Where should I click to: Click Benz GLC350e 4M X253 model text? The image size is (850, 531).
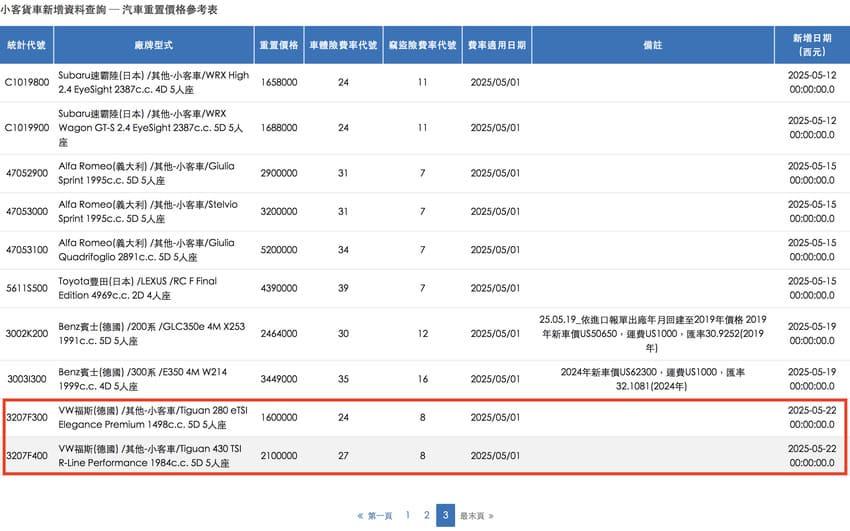tap(151, 334)
